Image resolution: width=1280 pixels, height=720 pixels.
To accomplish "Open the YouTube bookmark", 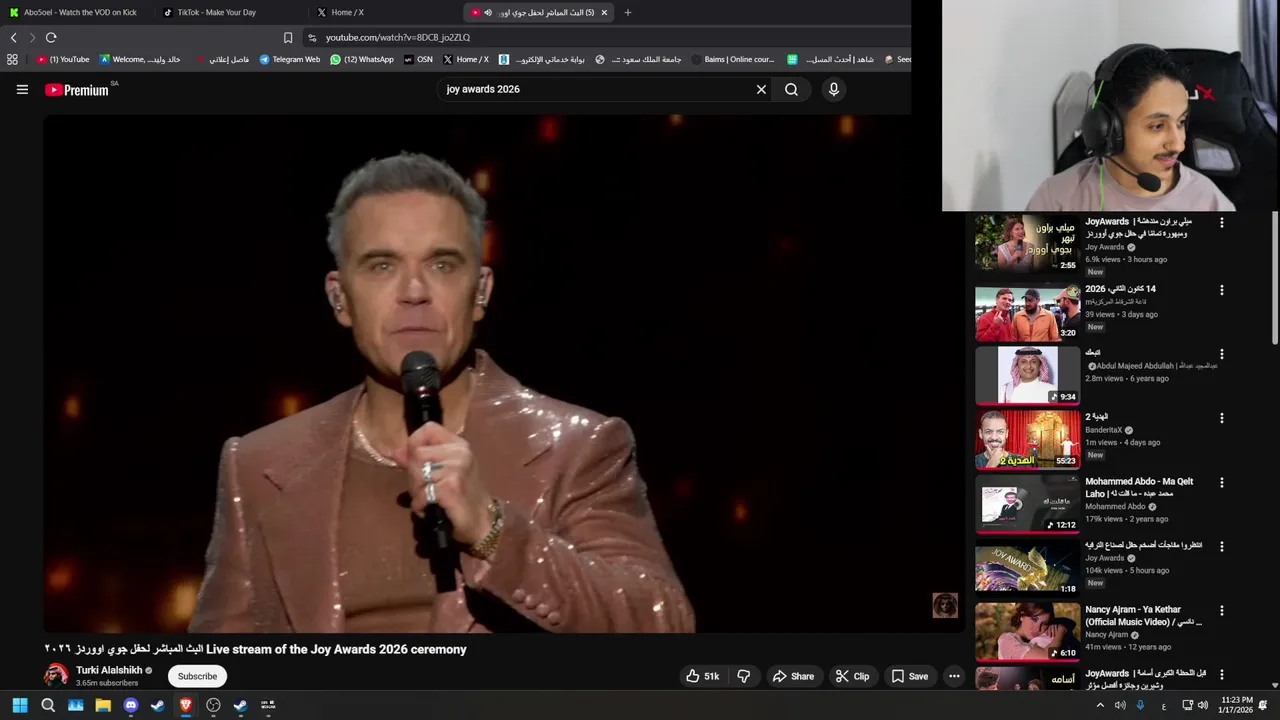I will pos(63,59).
